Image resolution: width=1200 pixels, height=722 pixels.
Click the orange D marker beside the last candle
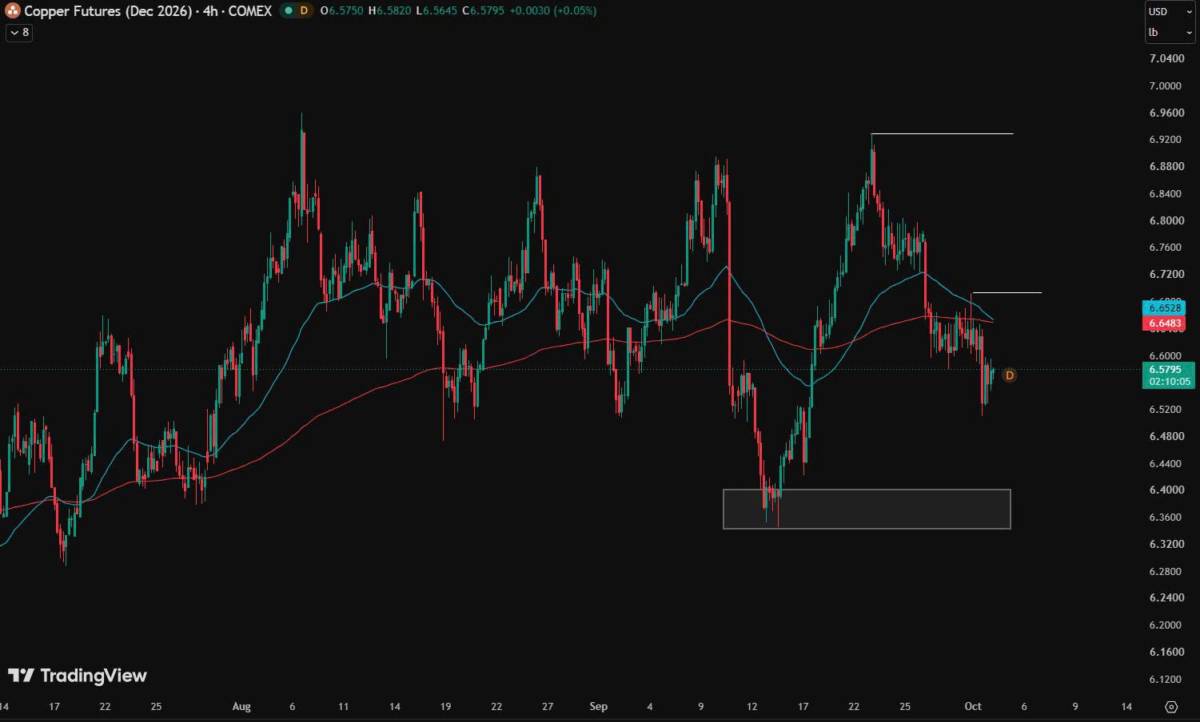pos(1009,375)
